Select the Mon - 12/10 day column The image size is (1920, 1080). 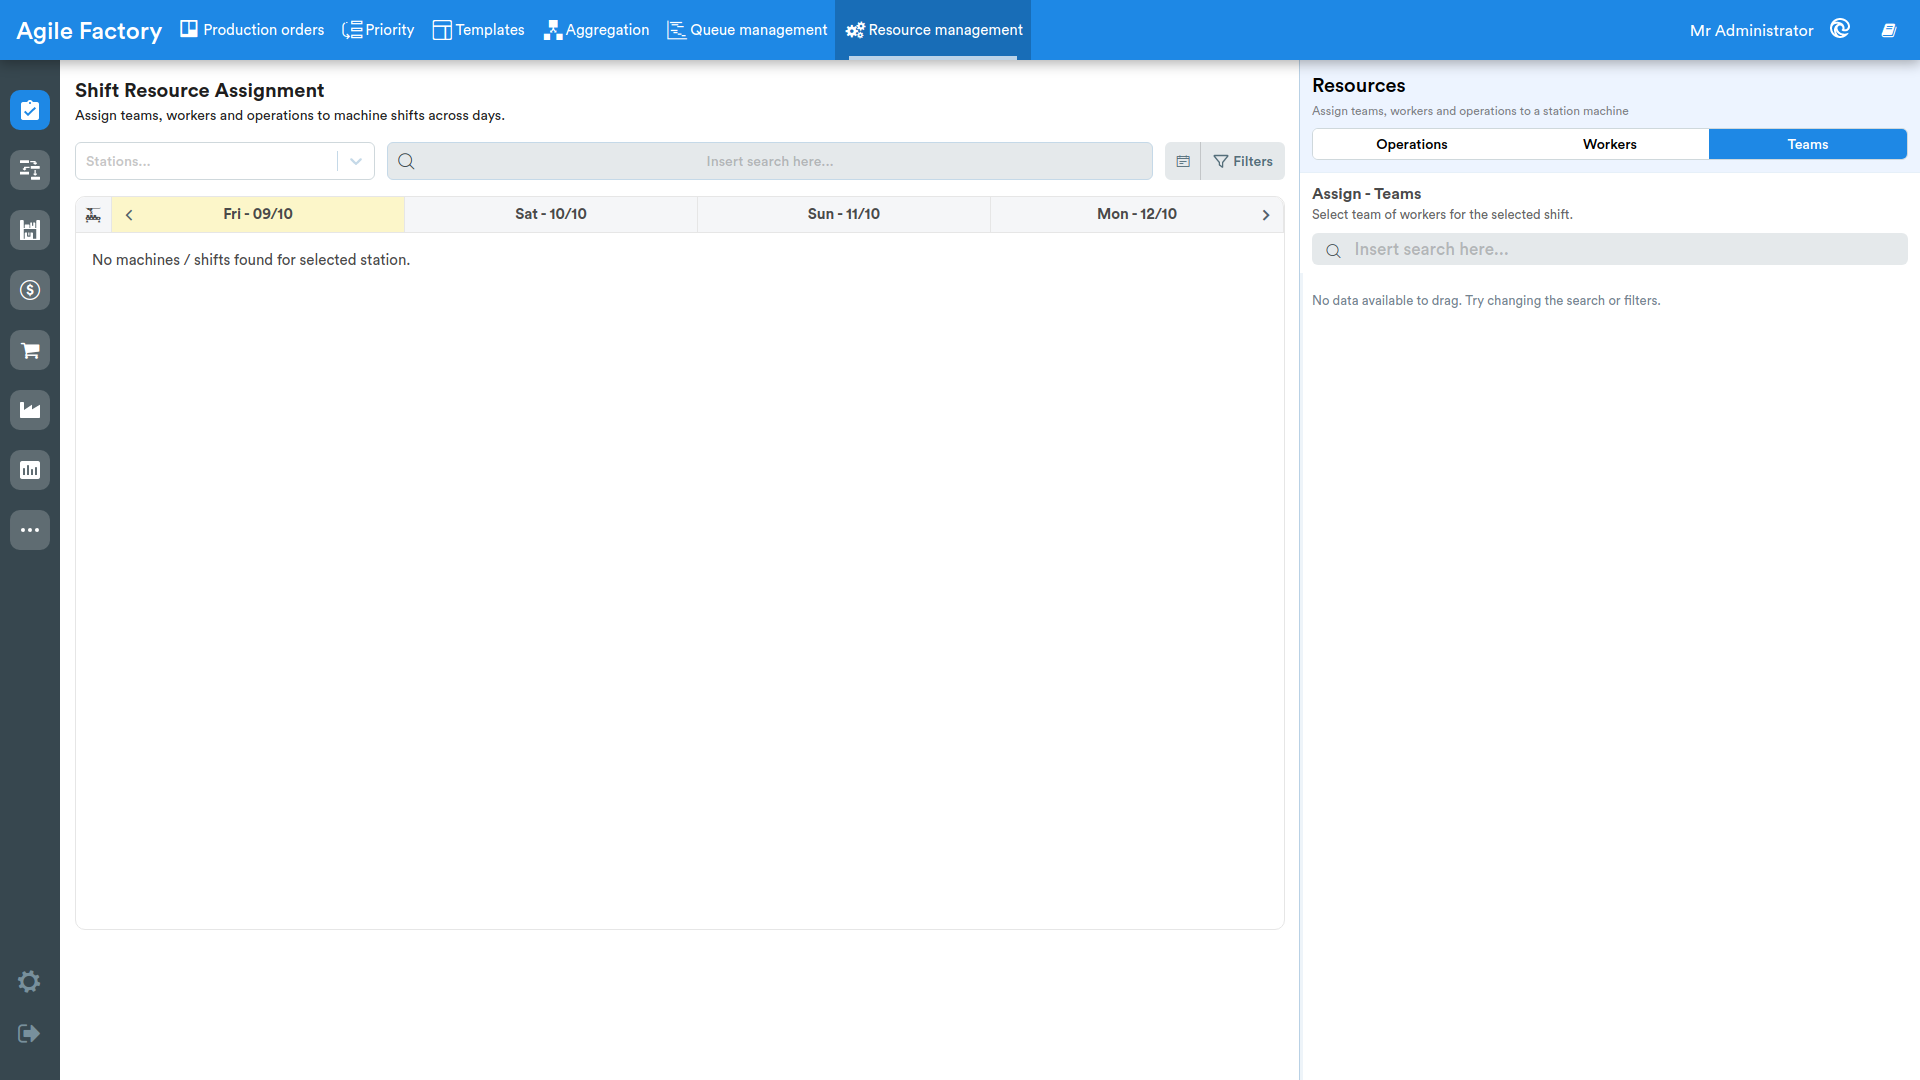pyautogui.click(x=1137, y=214)
